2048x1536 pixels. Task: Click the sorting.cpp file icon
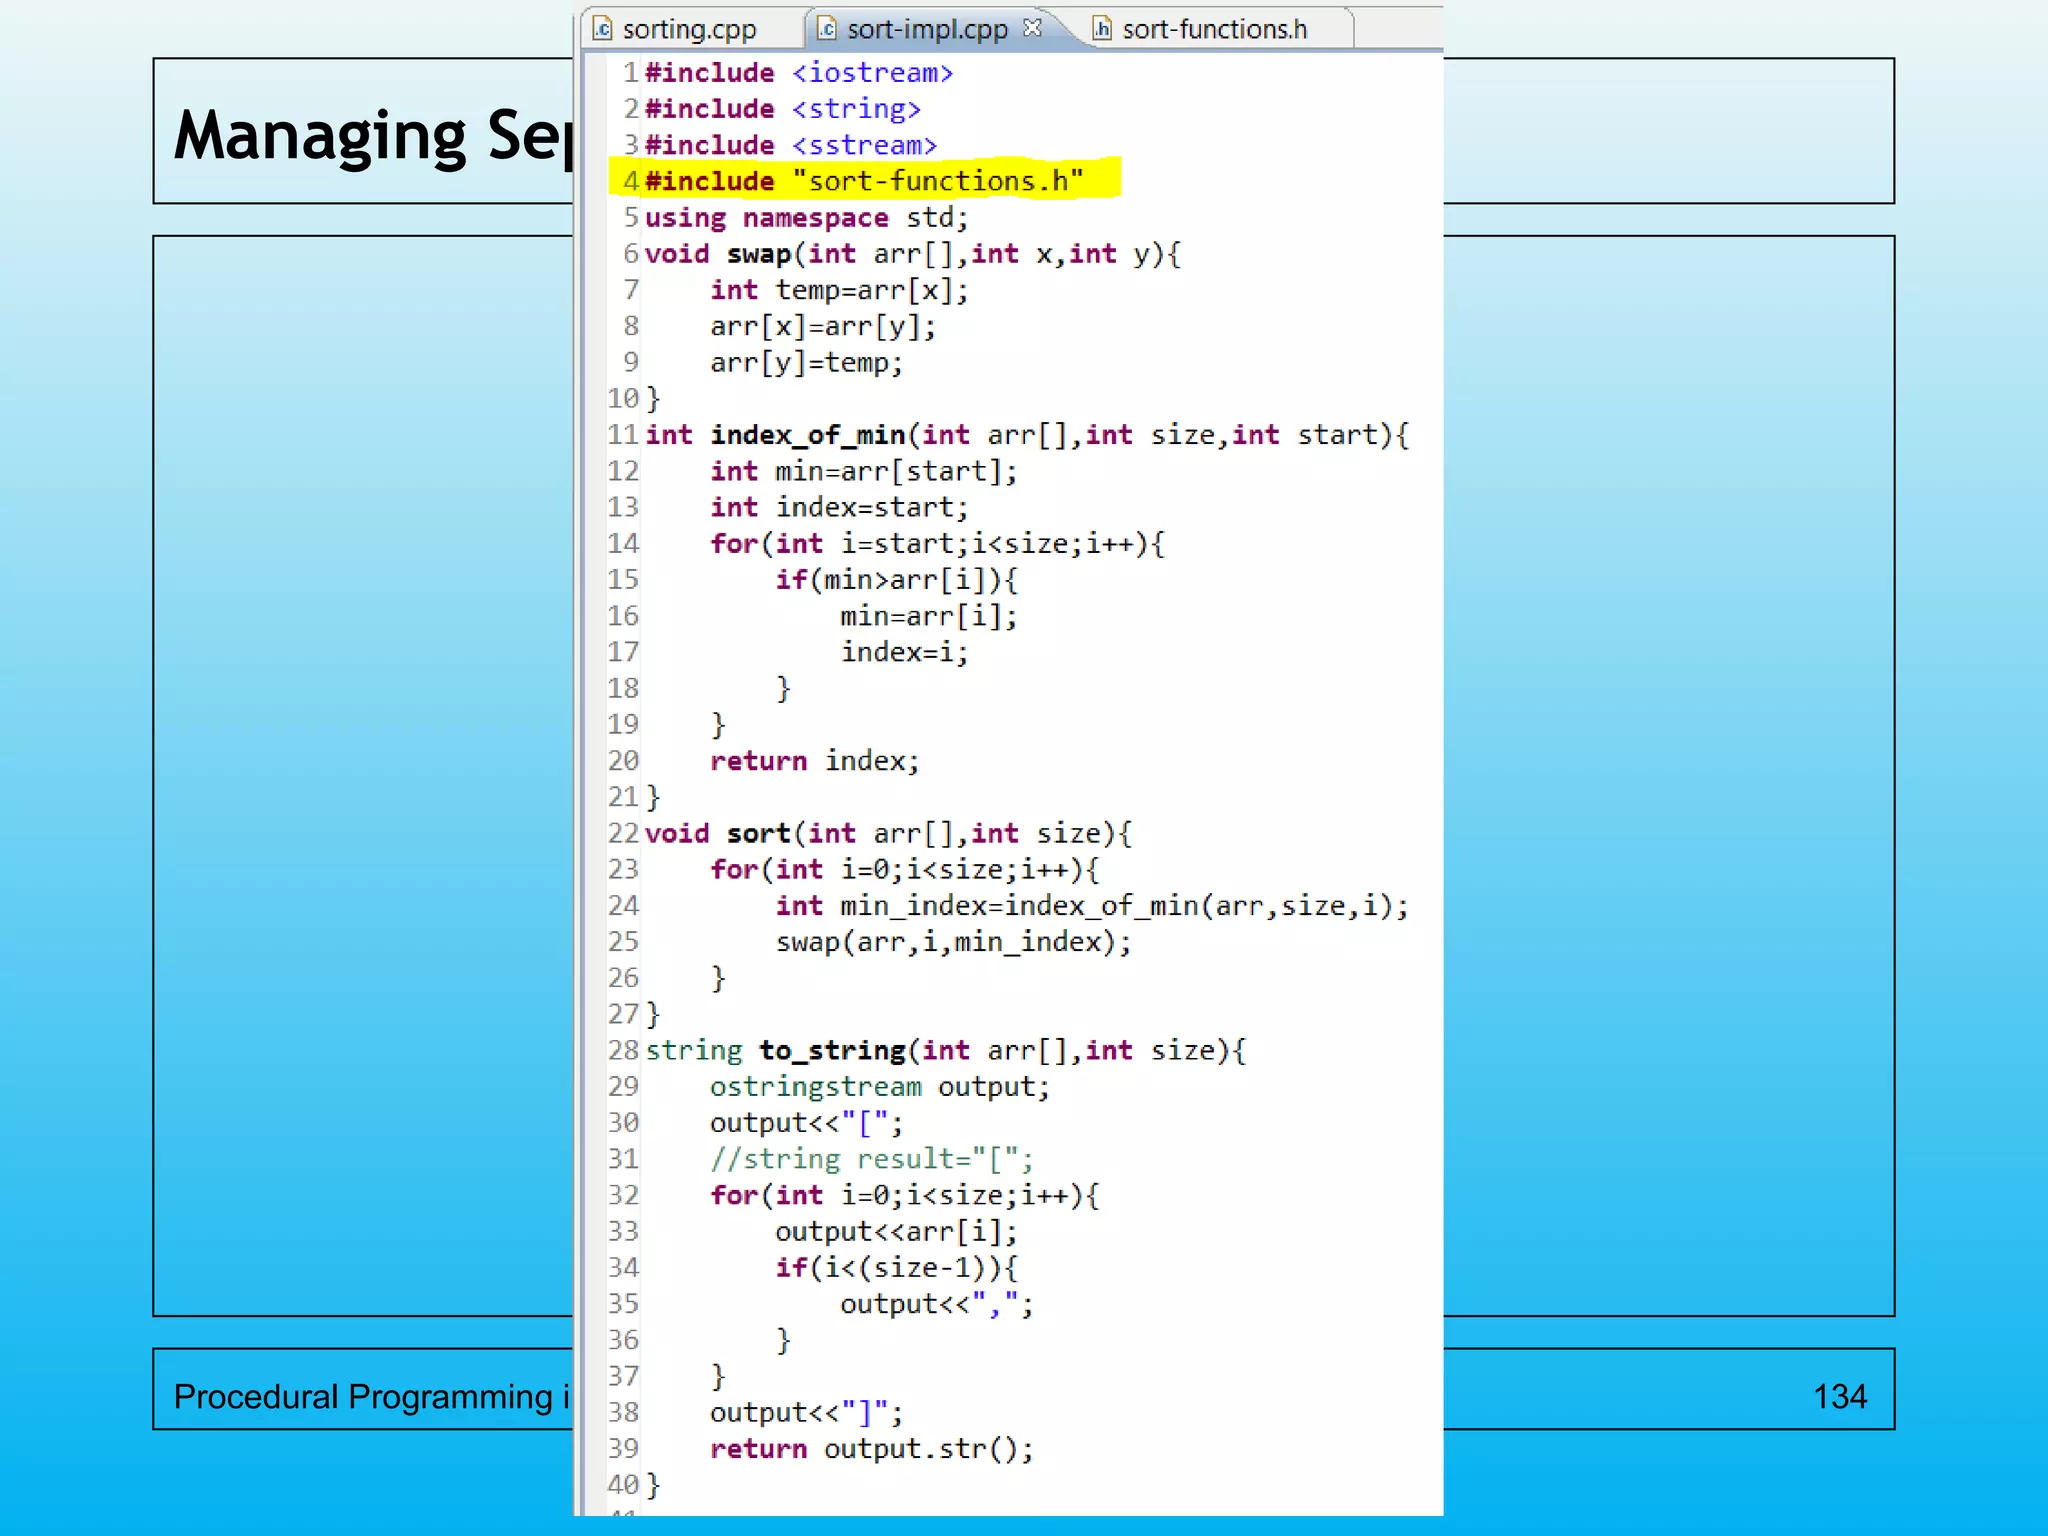(x=602, y=29)
